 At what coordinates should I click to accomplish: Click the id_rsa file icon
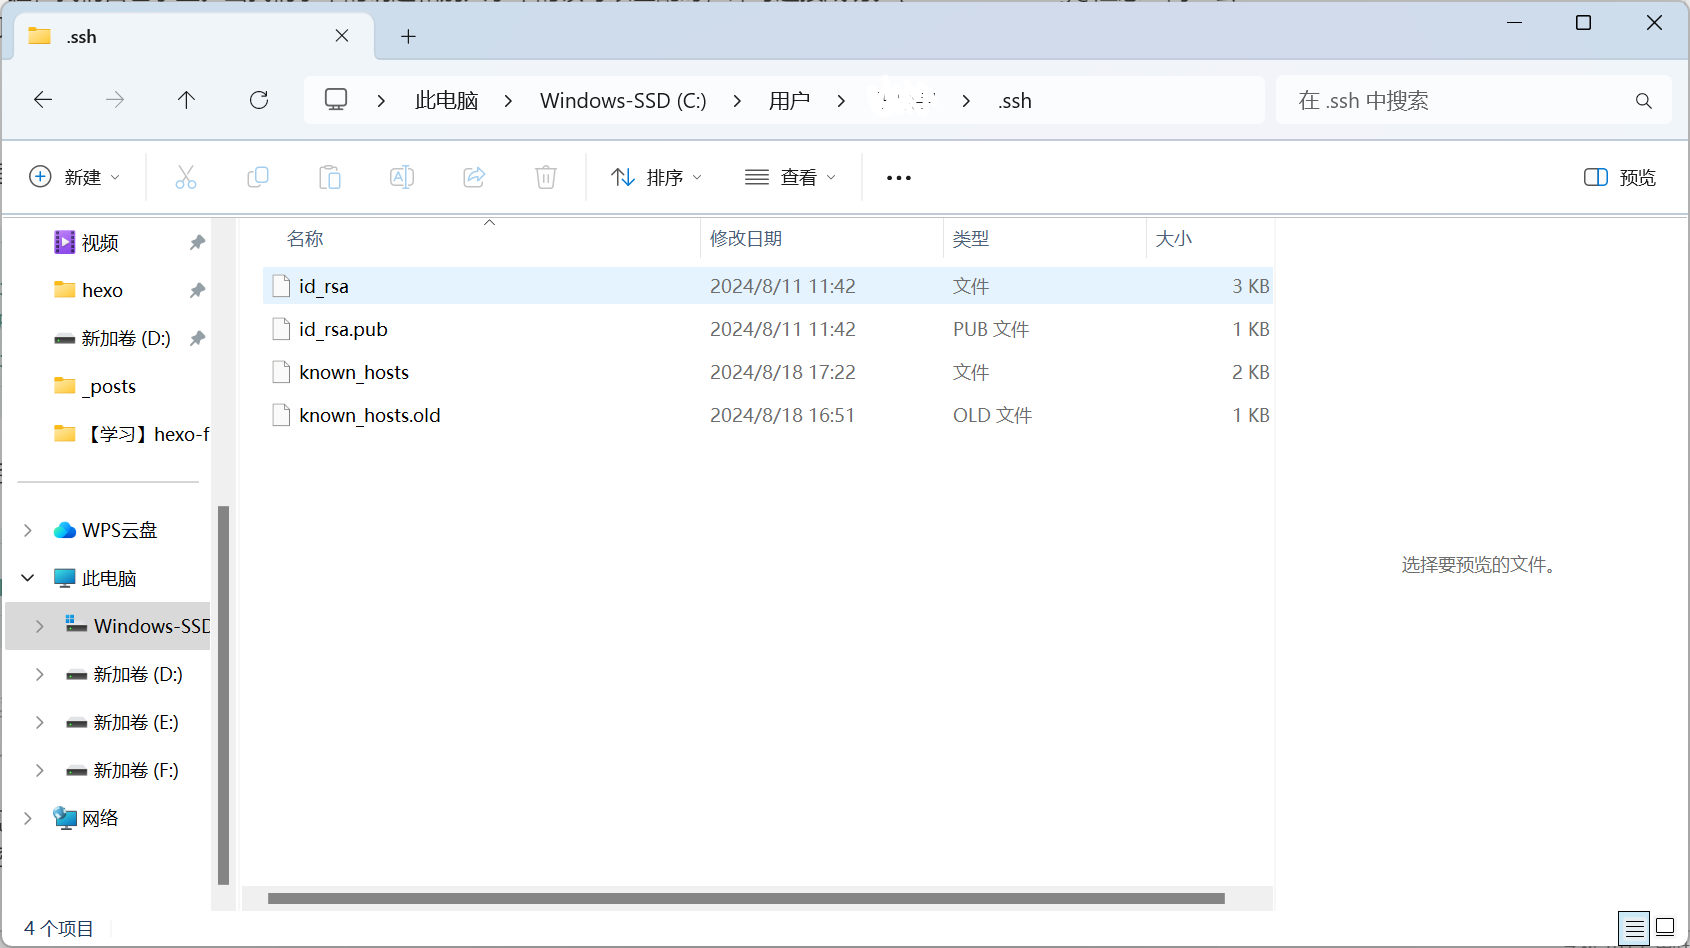[x=282, y=286]
